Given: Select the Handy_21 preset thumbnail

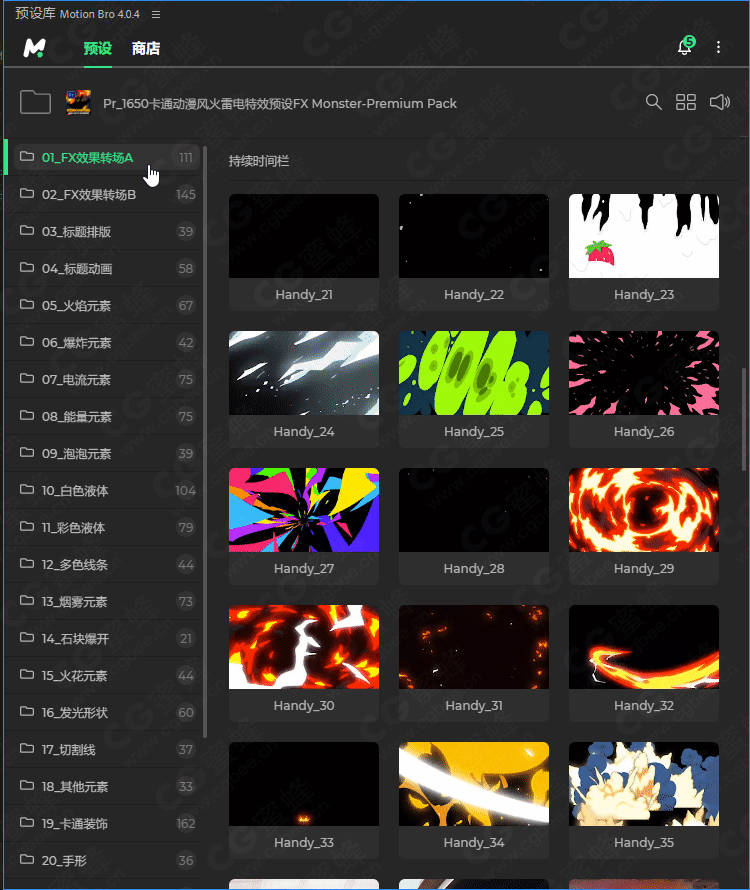Looking at the screenshot, I should pyautogui.click(x=304, y=236).
